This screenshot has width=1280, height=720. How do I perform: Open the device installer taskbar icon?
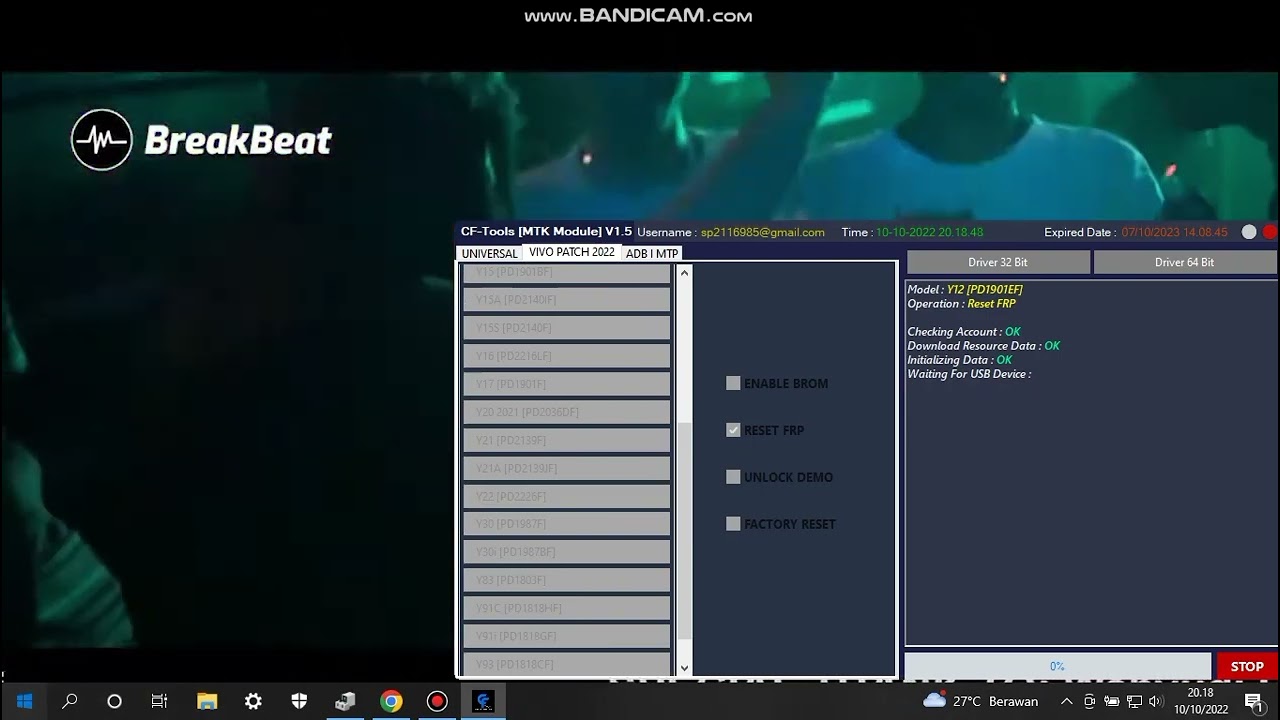(345, 701)
